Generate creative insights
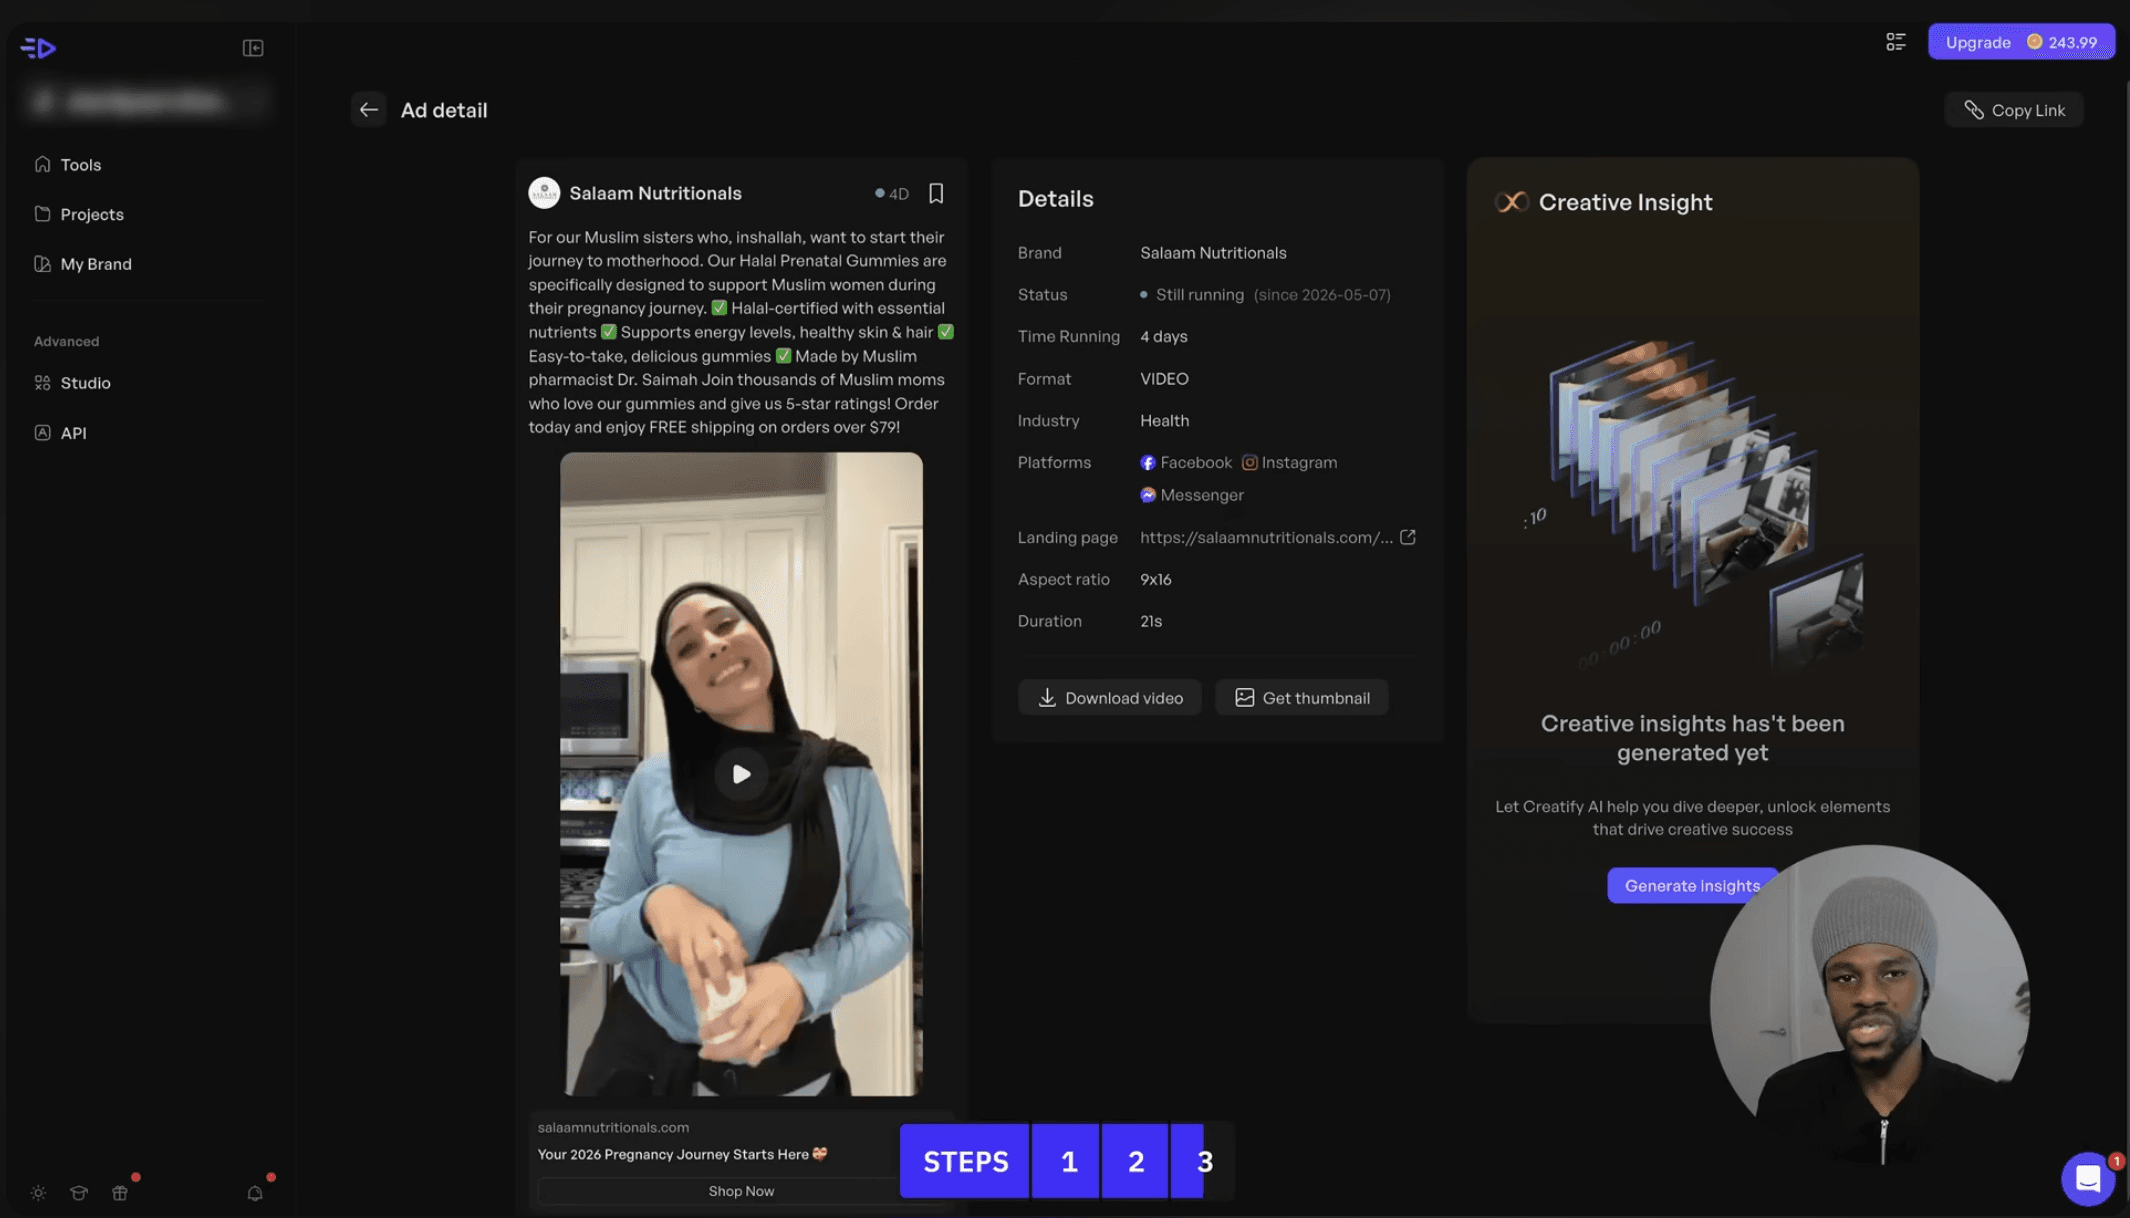The image size is (2130, 1218). 1692,886
